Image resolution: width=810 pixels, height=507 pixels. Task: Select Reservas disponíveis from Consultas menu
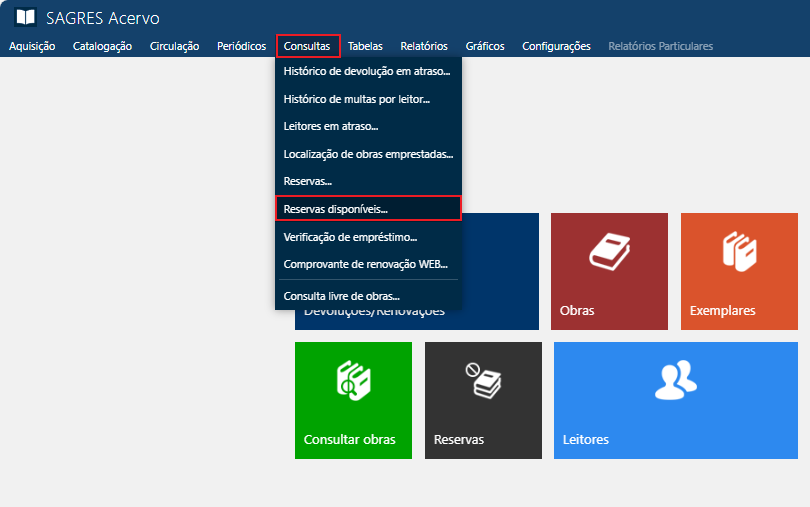tap(336, 209)
